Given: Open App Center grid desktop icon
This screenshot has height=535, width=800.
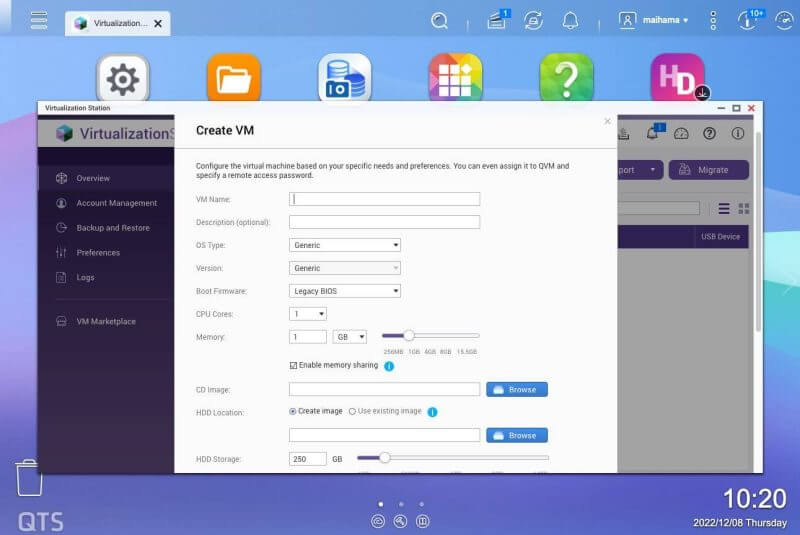Looking at the screenshot, I should coord(456,79).
